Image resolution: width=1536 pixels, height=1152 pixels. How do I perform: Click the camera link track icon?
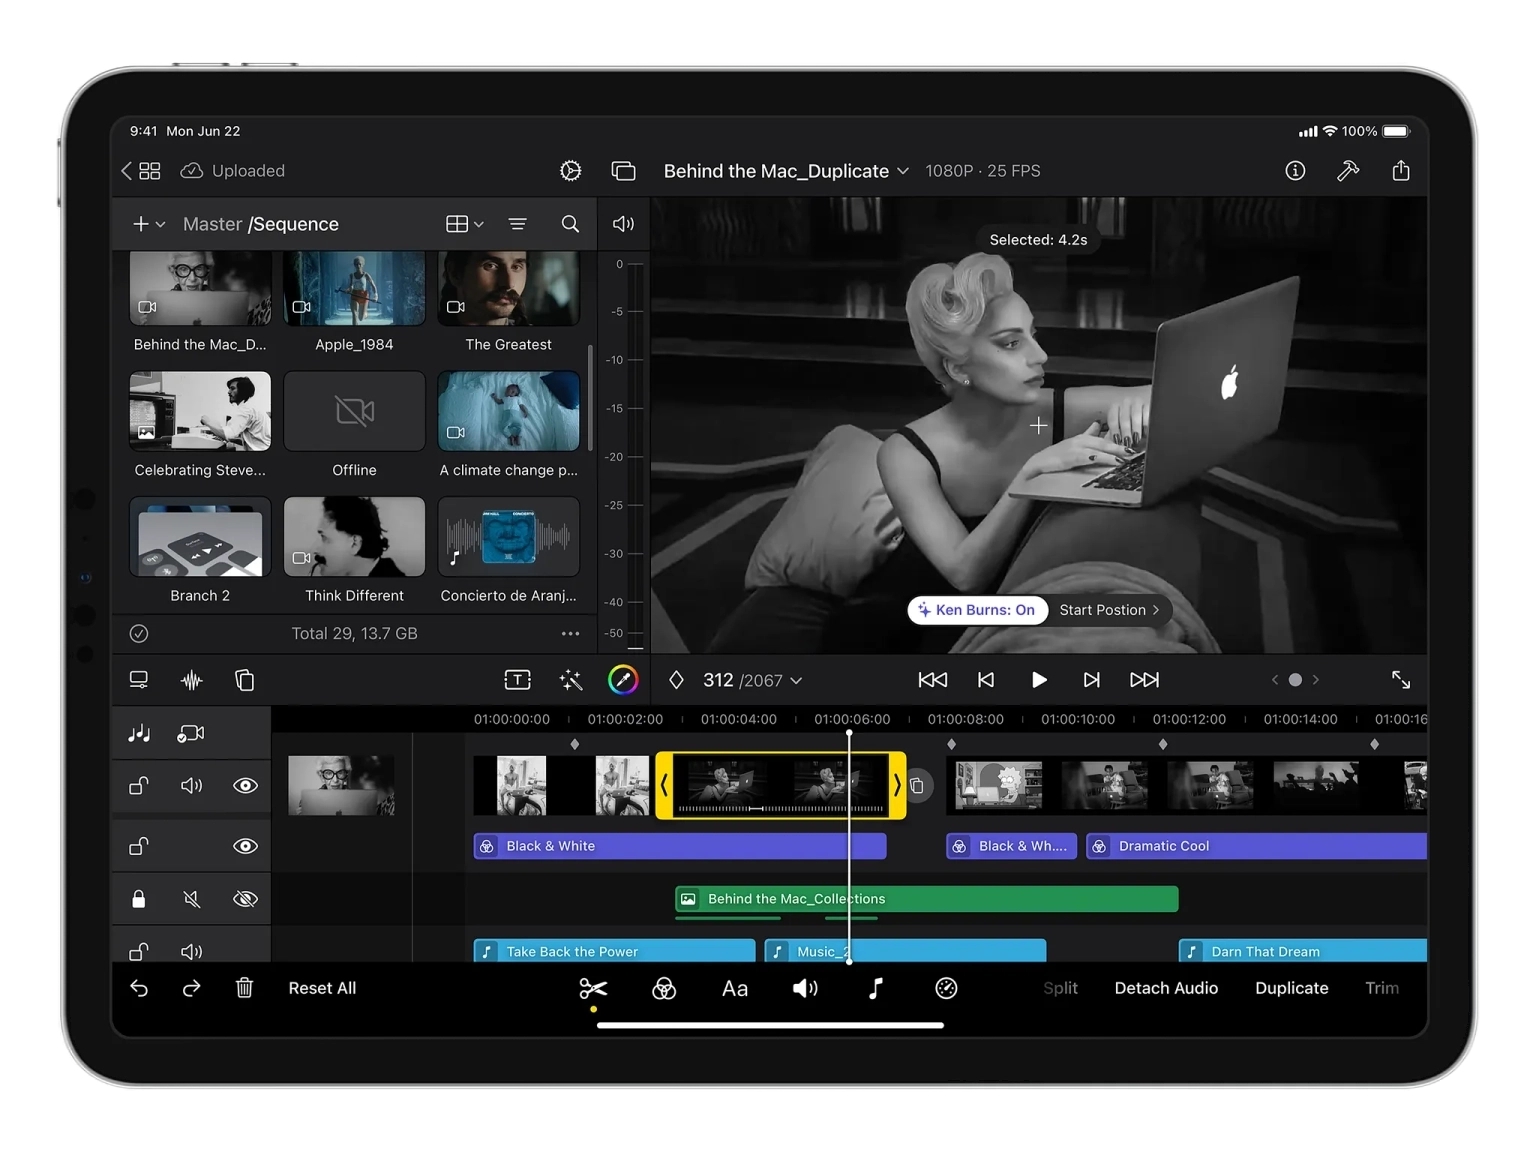click(x=191, y=733)
